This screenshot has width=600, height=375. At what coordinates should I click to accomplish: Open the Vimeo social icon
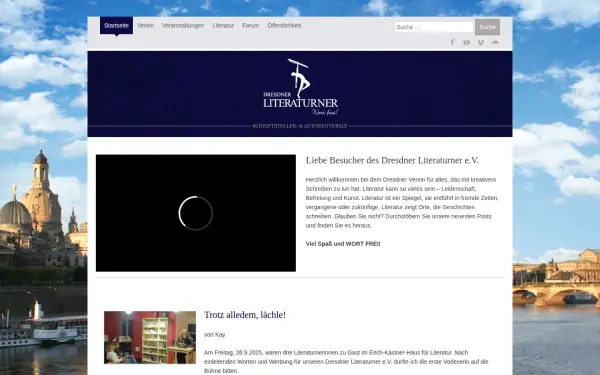(481, 42)
